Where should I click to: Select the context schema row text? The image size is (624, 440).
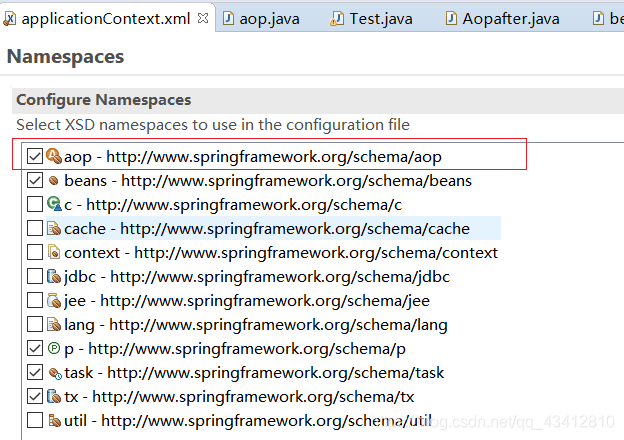click(281, 253)
